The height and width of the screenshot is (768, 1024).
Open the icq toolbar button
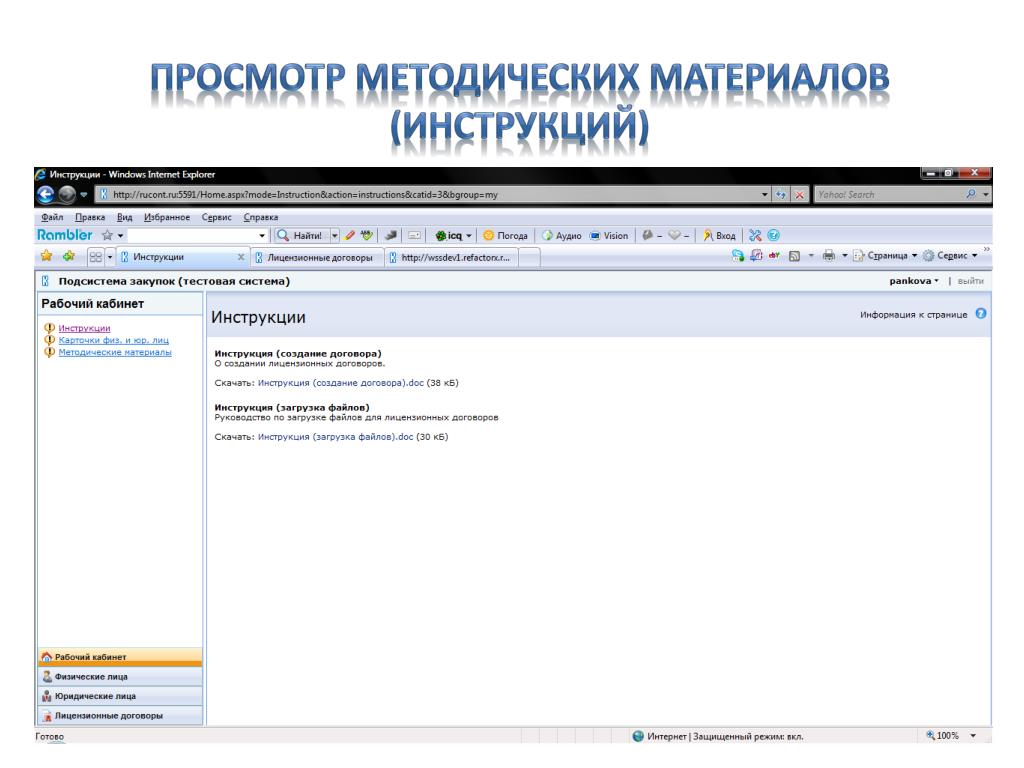point(453,235)
